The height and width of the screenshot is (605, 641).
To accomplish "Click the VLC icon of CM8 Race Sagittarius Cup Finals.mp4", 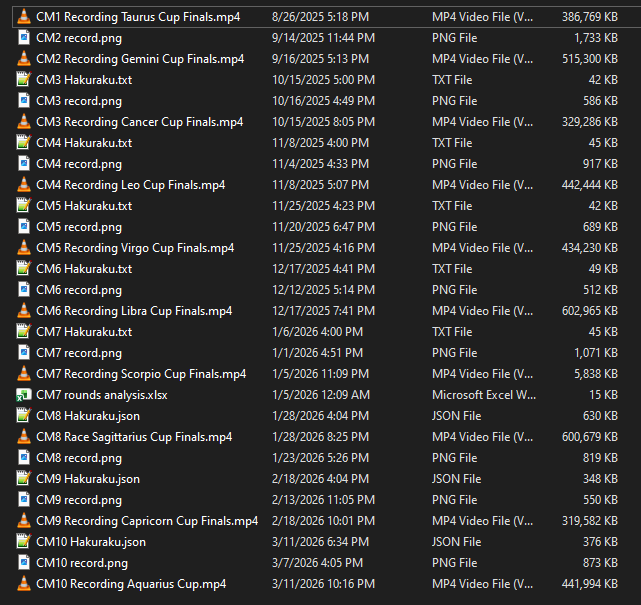I will click(24, 437).
